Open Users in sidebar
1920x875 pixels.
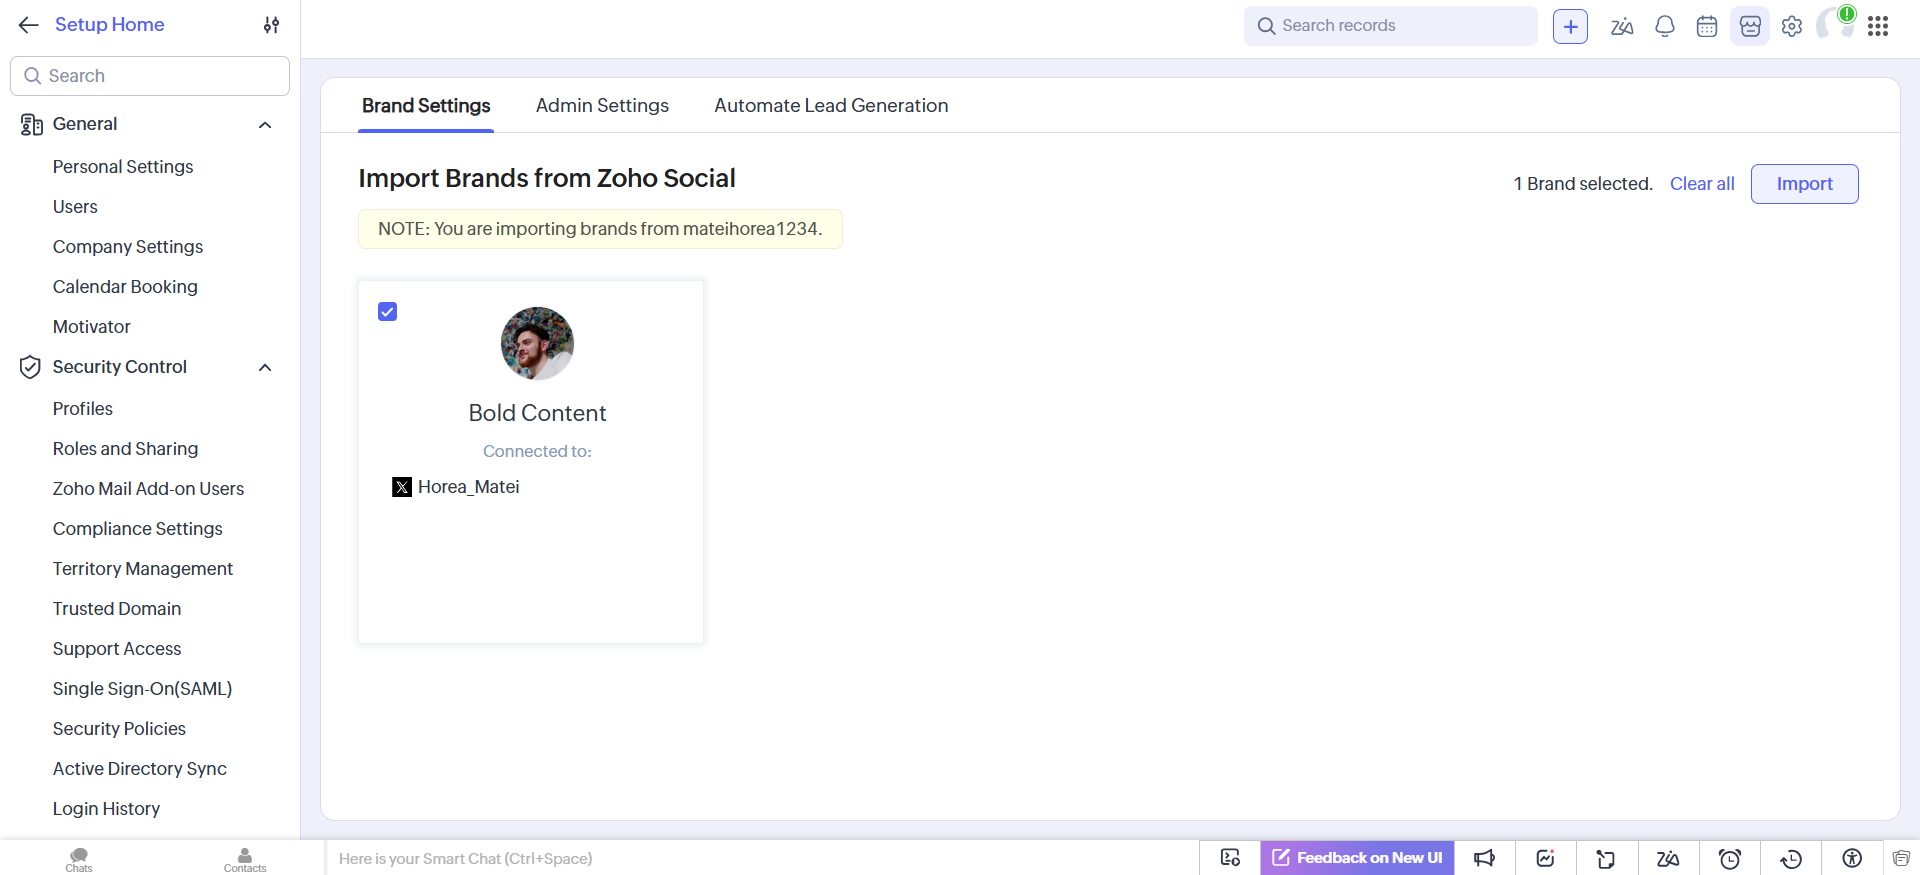(75, 207)
